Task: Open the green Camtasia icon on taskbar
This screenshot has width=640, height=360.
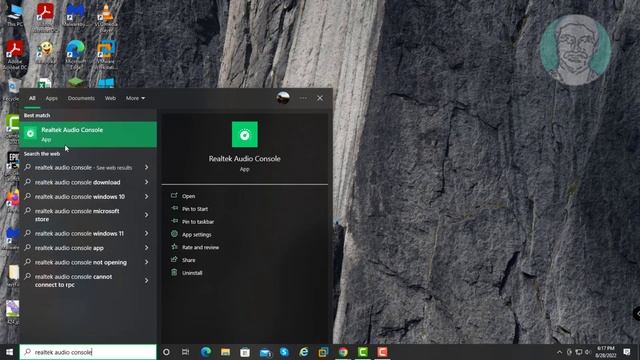Action: (x=363, y=352)
